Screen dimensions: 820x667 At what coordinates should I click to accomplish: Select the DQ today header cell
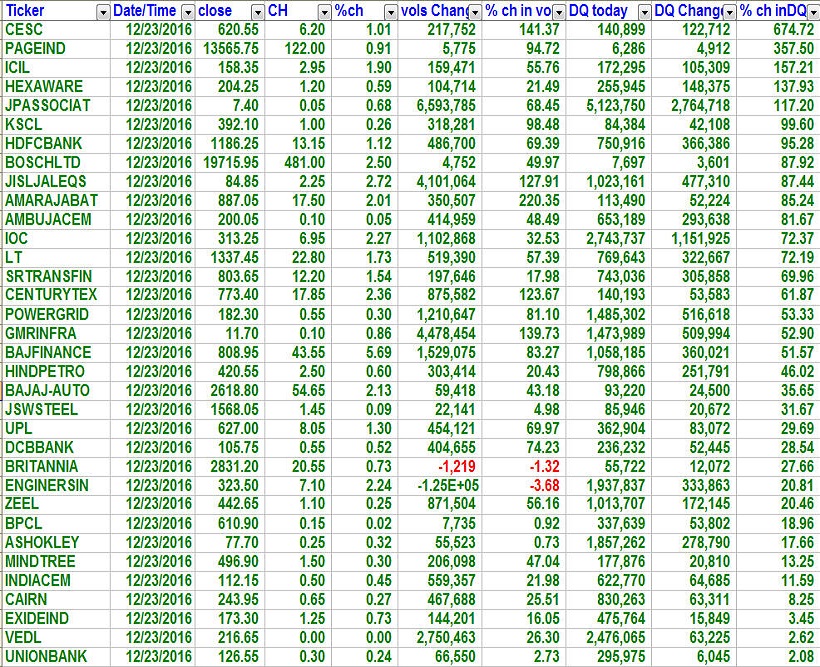pyautogui.click(x=609, y=11)
